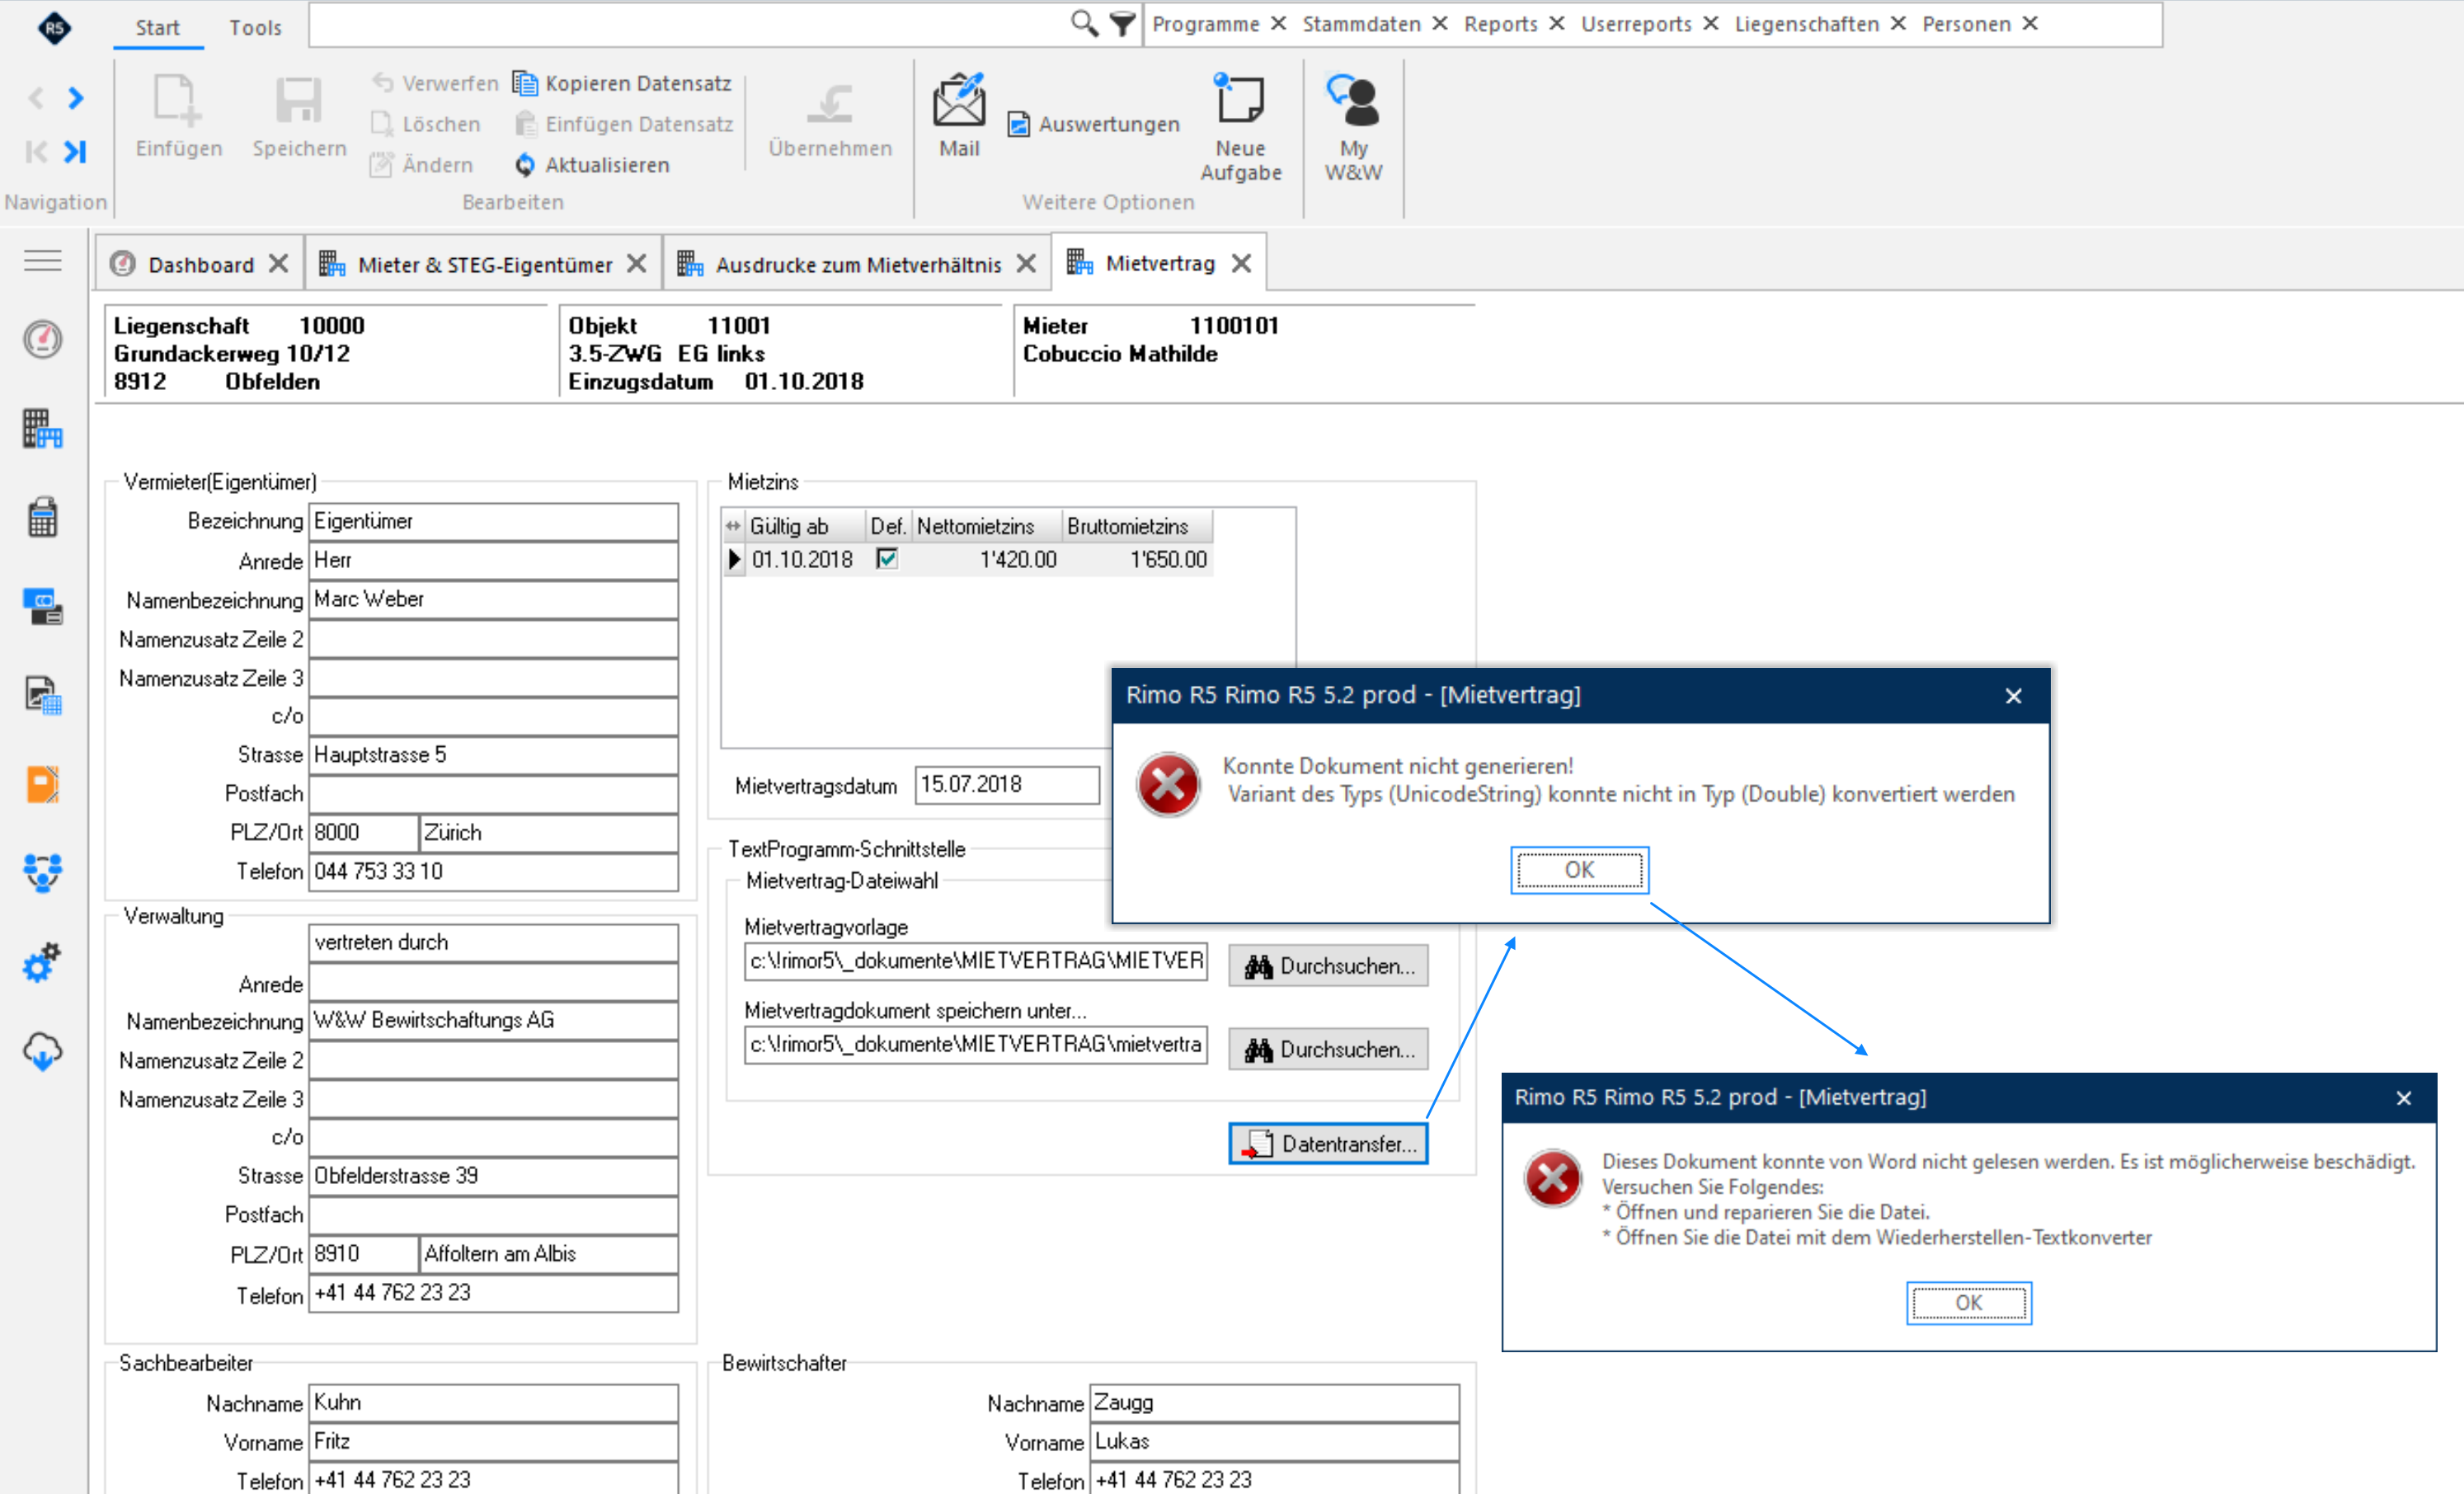The height and width of the screenshot is (1494, 2464).
Task: Remove the Reports filter tag
Action: pos(1557,23)
